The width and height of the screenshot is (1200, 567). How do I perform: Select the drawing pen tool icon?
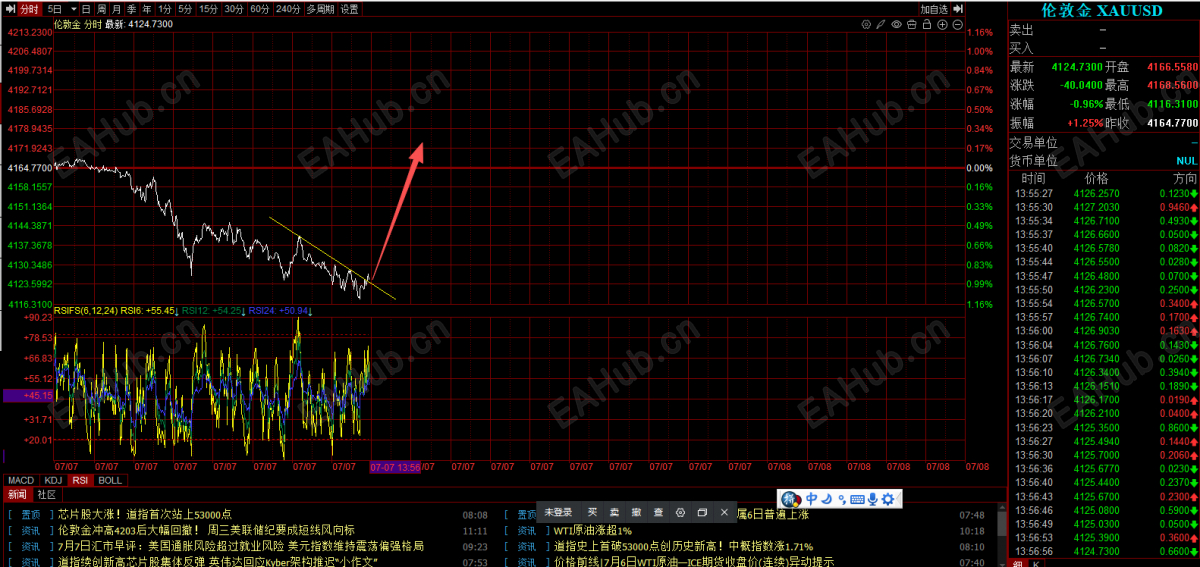click(881, 24)
